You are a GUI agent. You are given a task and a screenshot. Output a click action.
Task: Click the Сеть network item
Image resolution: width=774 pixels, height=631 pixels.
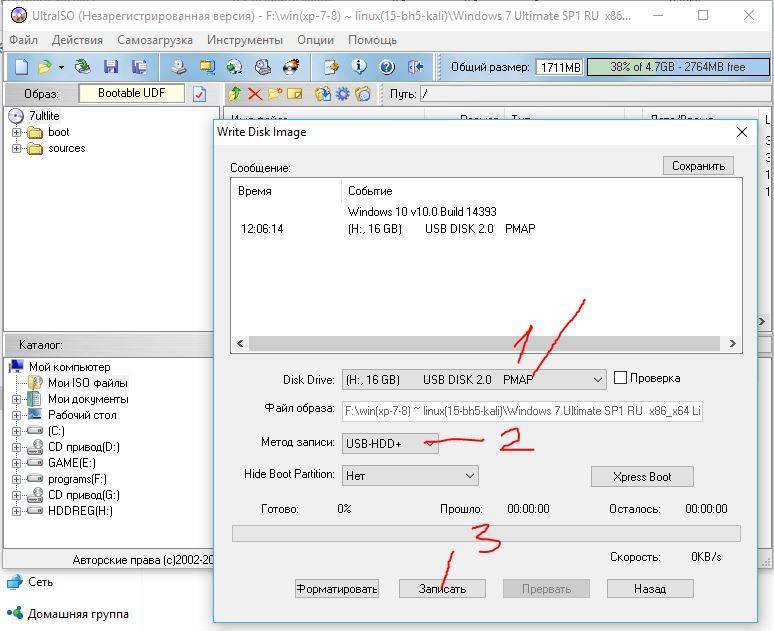40,582
